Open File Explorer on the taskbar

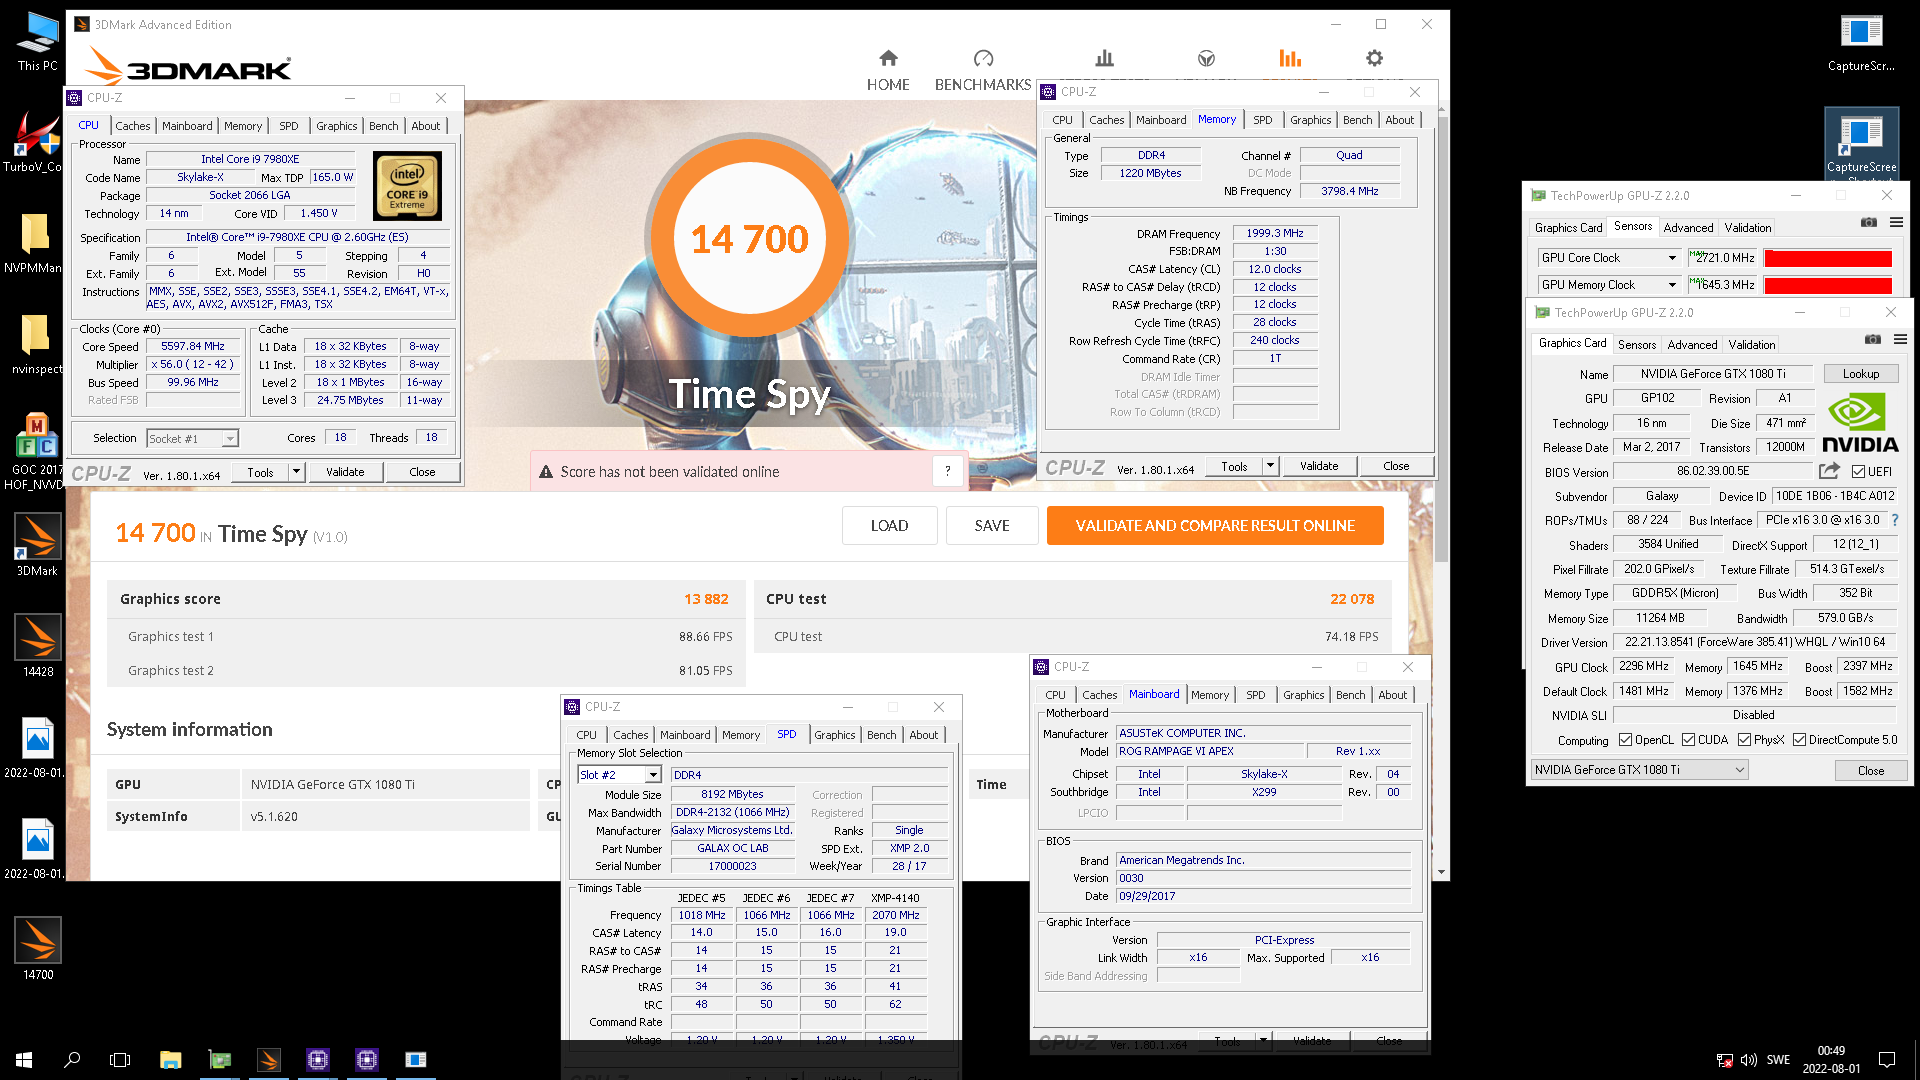[x=171, y=1060]
